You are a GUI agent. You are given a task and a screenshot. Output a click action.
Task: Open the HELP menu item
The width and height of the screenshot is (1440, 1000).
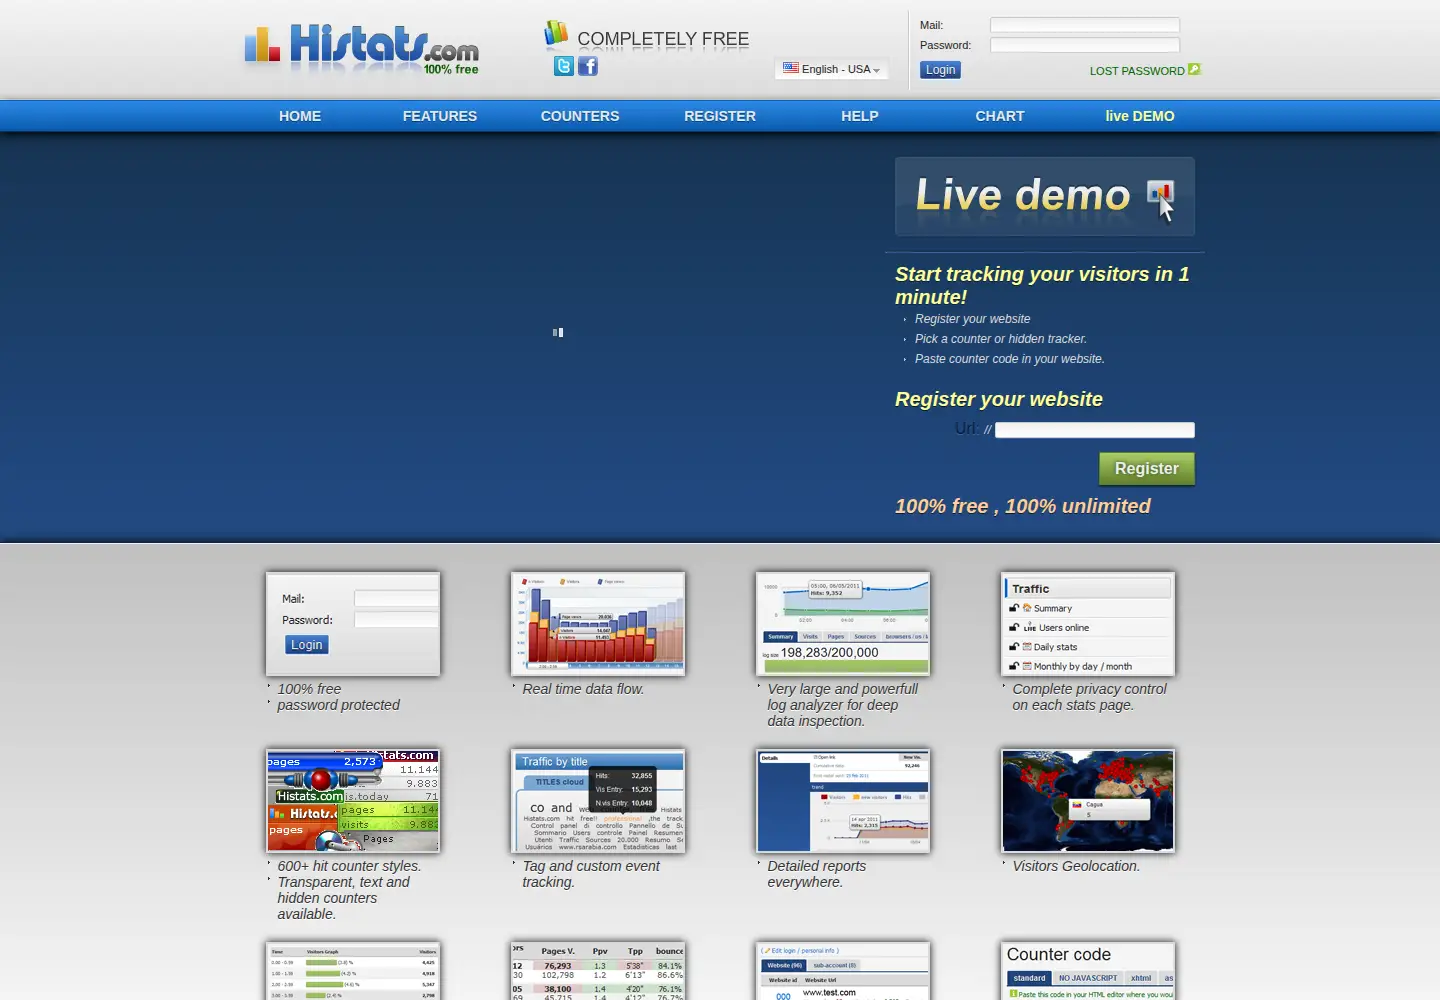[x=860, y=116]
